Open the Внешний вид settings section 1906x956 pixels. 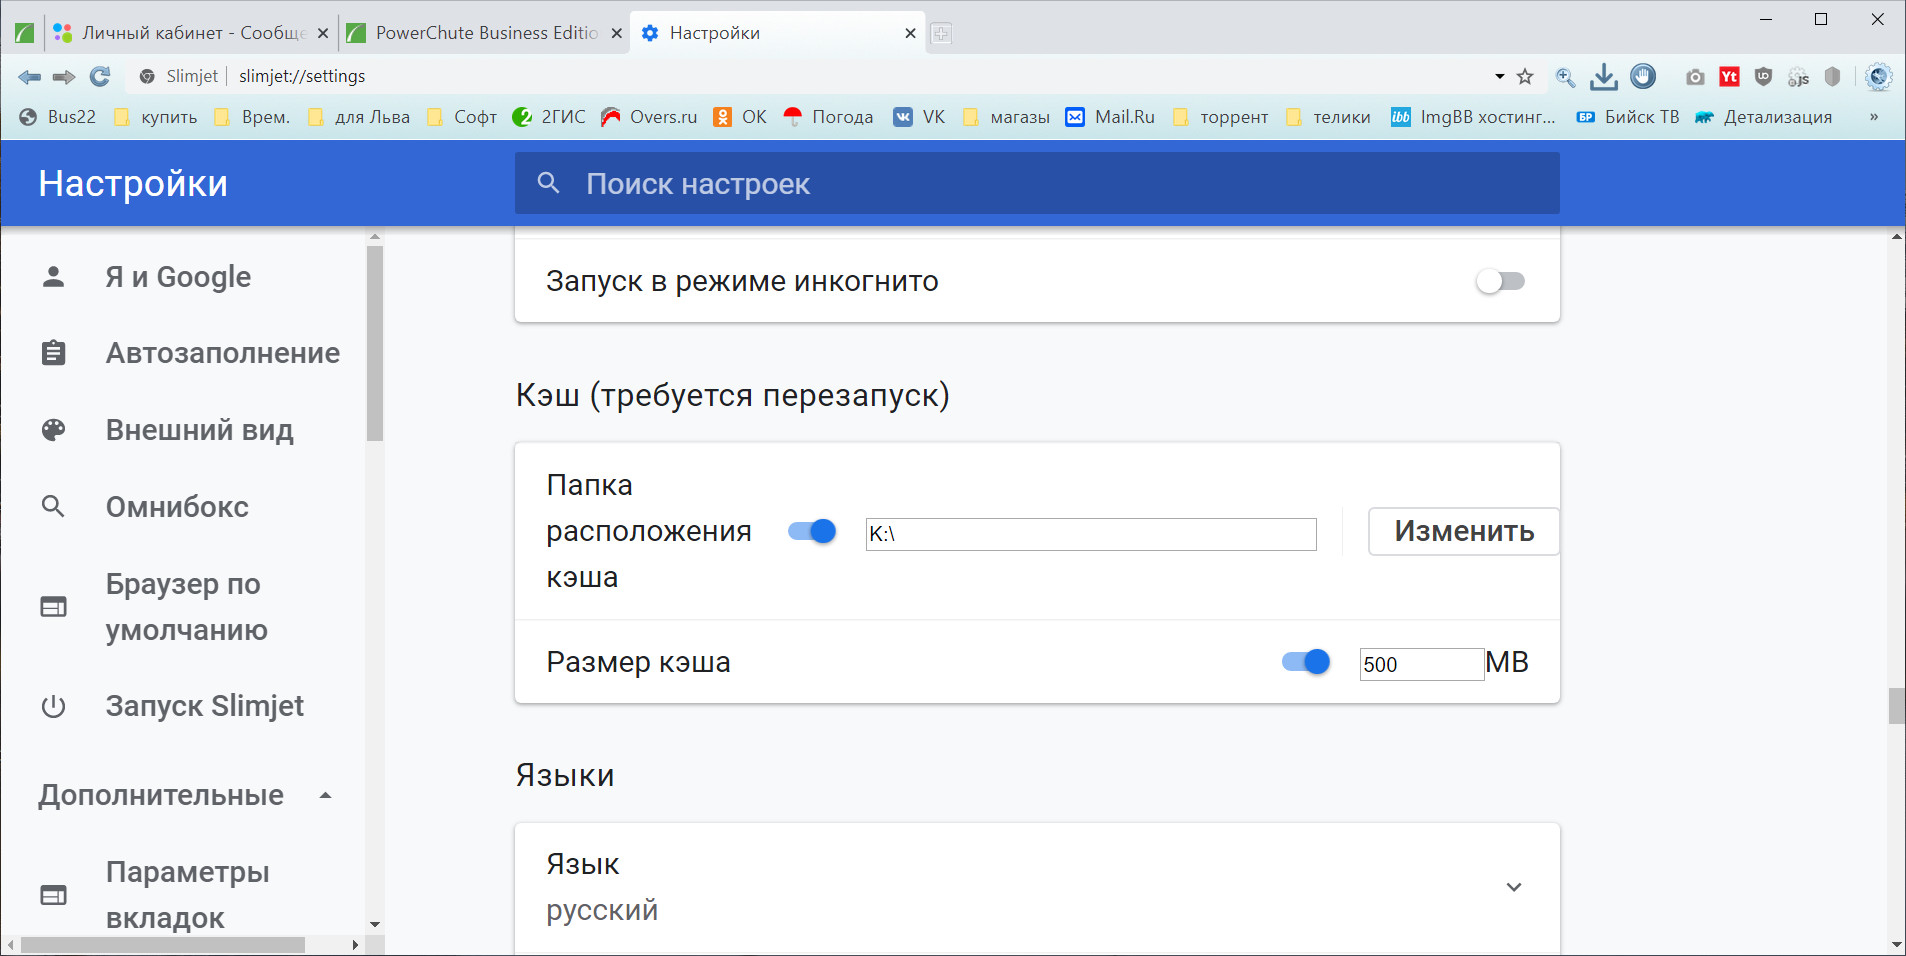pos(199,430)
